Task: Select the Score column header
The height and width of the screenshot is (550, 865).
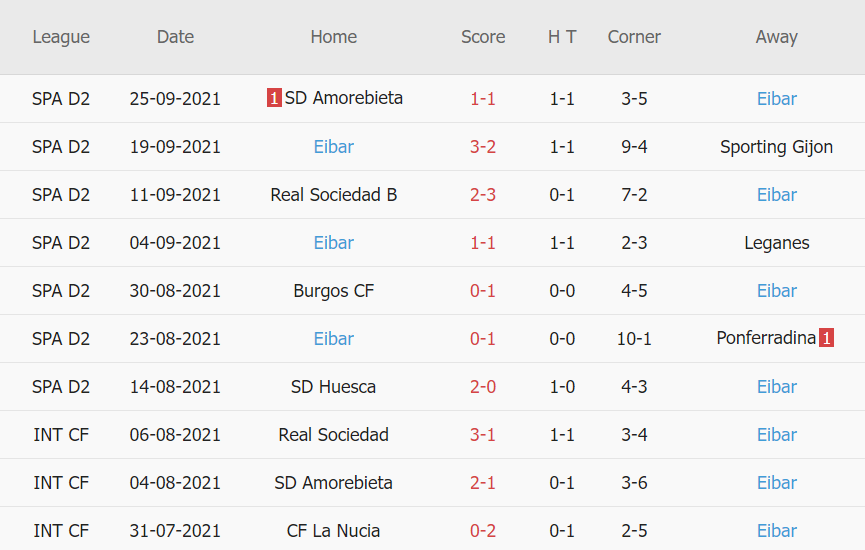Action: pyautogui.click(x=483, y=37)
